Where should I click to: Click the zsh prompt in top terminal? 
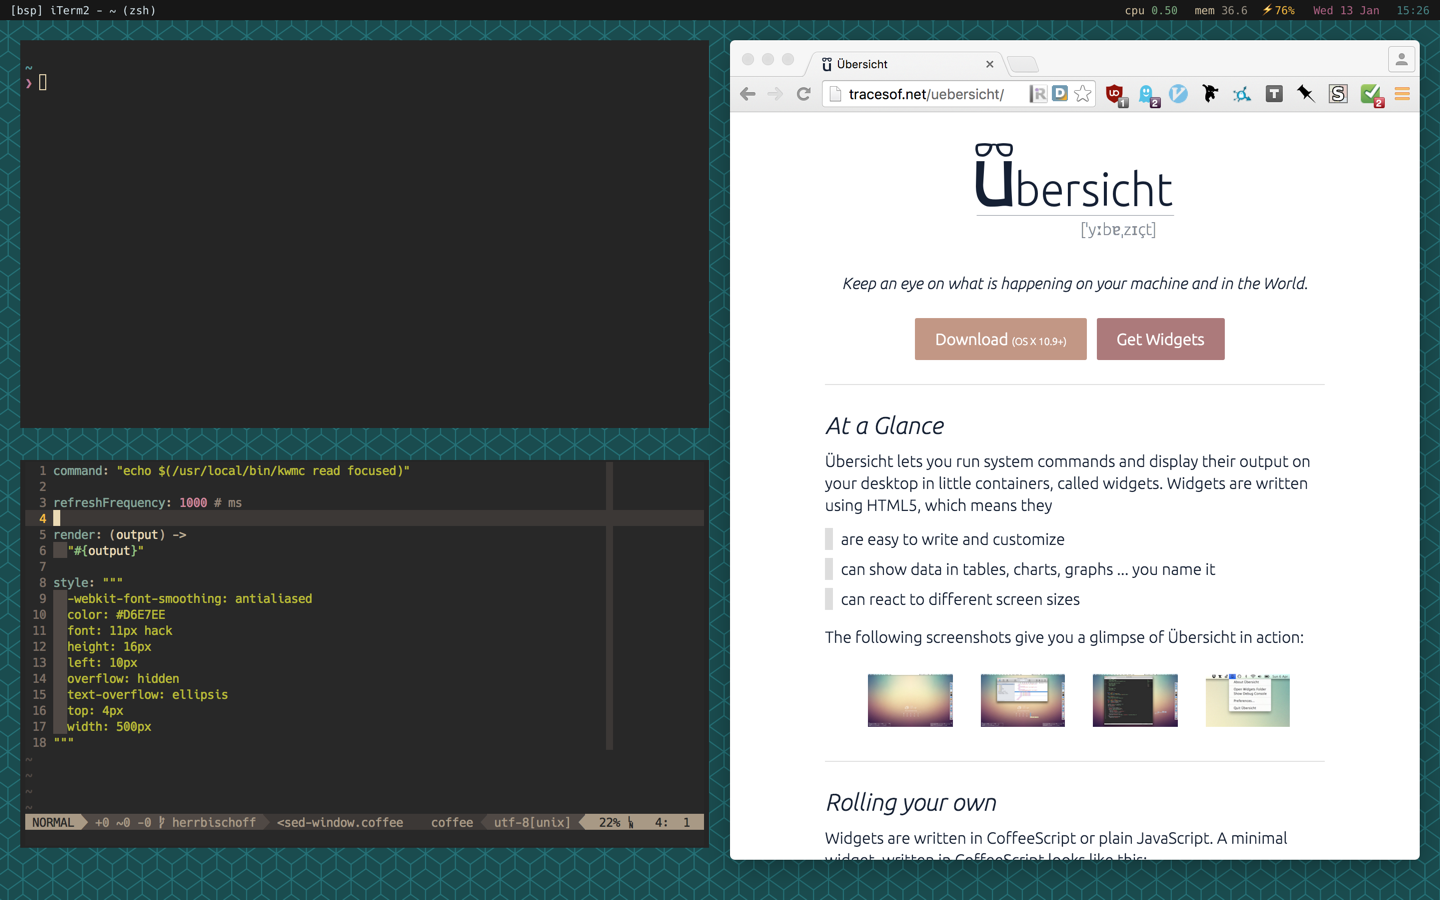(35, 82)
